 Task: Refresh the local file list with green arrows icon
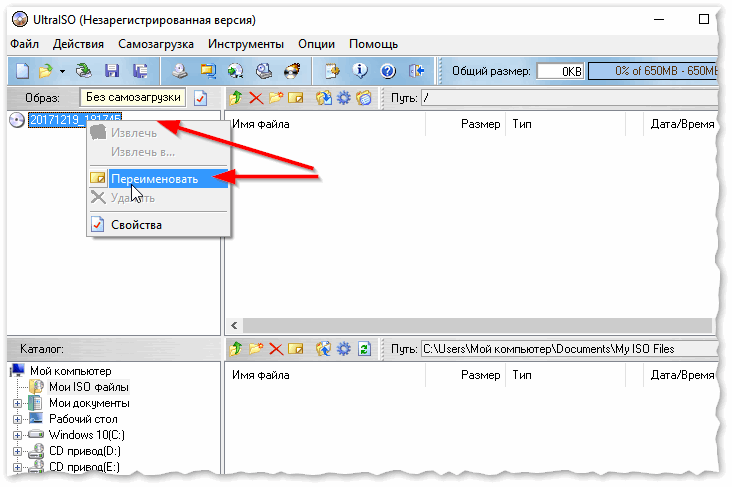pos(364,349)
